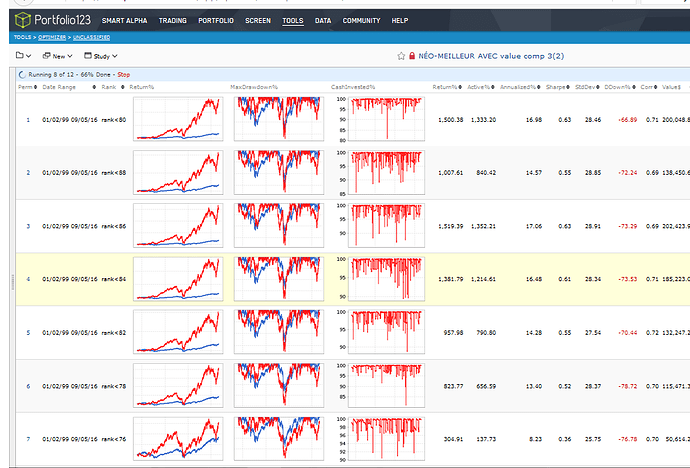This screenshot has height=468, width=690.
Task: Click the annualized value 17.06
Action: click(533, 226)
